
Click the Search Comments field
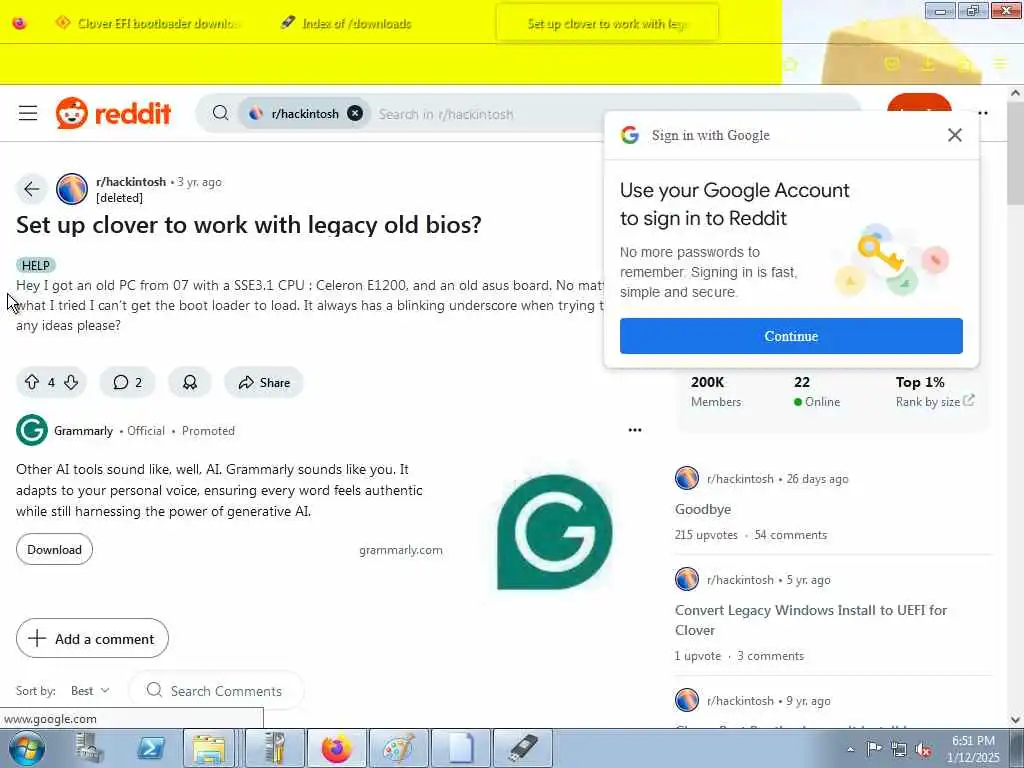click(x=217, y=690)
